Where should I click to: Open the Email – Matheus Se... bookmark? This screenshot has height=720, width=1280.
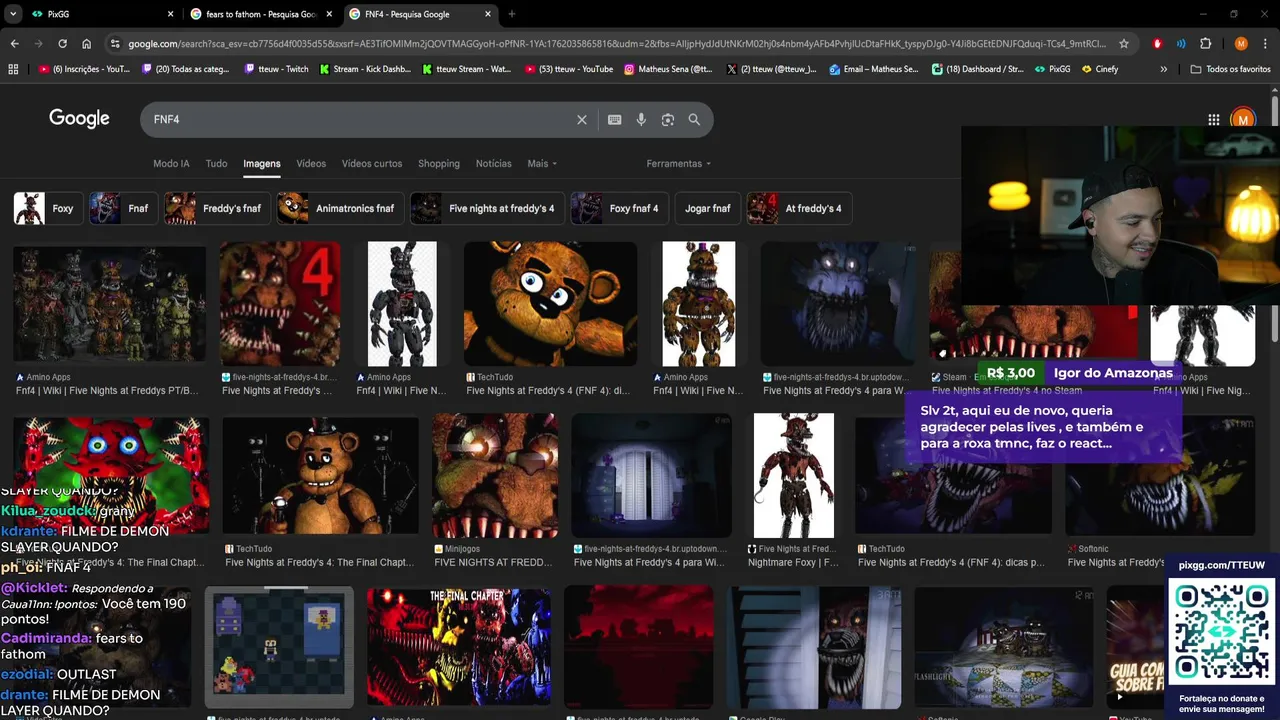(873, 69)
